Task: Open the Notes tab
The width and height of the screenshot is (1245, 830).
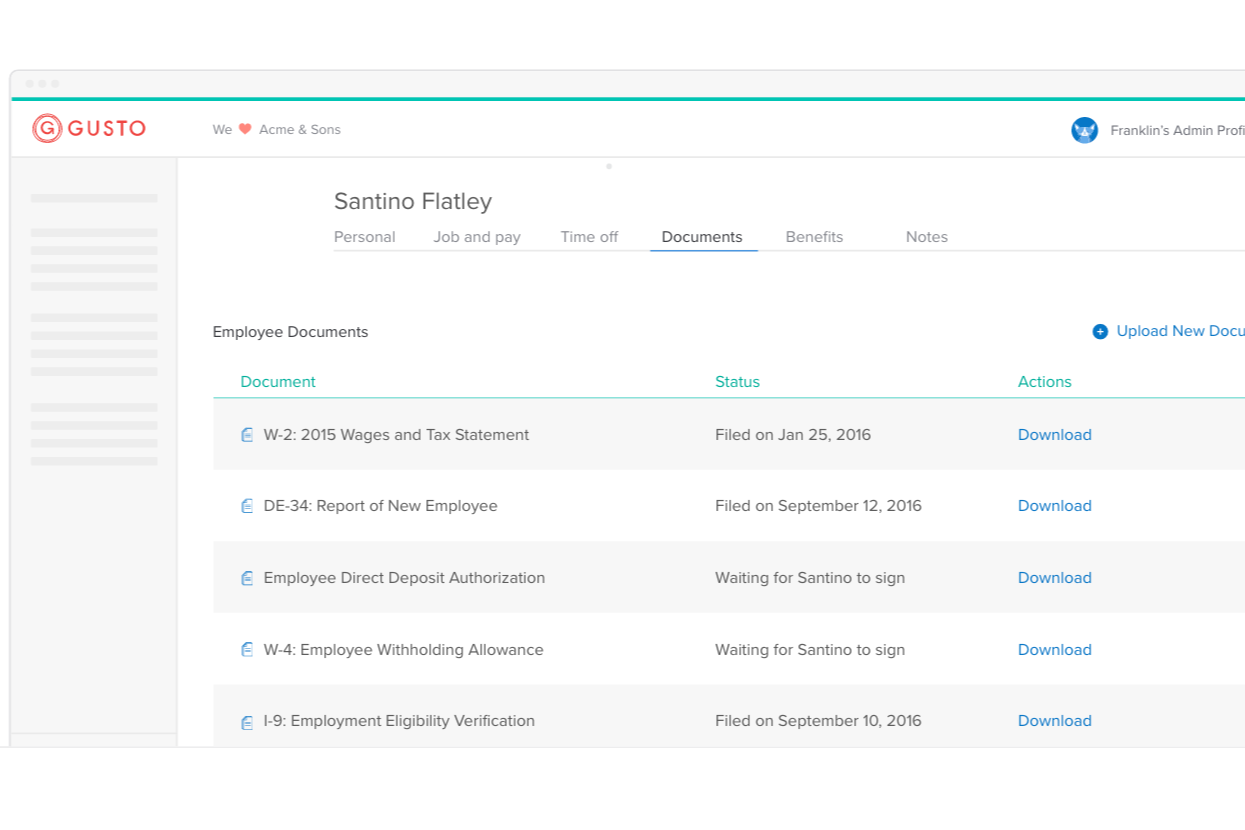Action: pos(926,237)
